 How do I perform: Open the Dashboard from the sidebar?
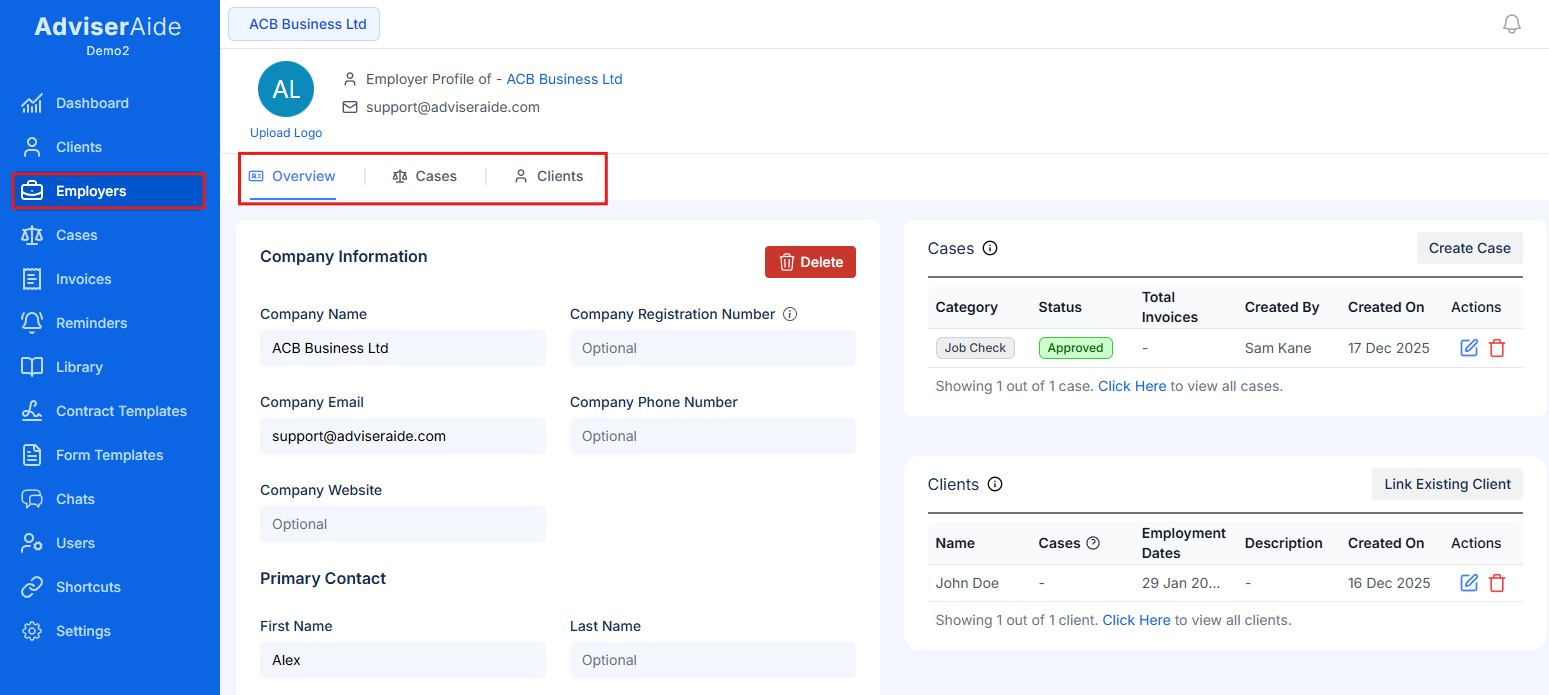pyautogui.click(x=92, y=103)
